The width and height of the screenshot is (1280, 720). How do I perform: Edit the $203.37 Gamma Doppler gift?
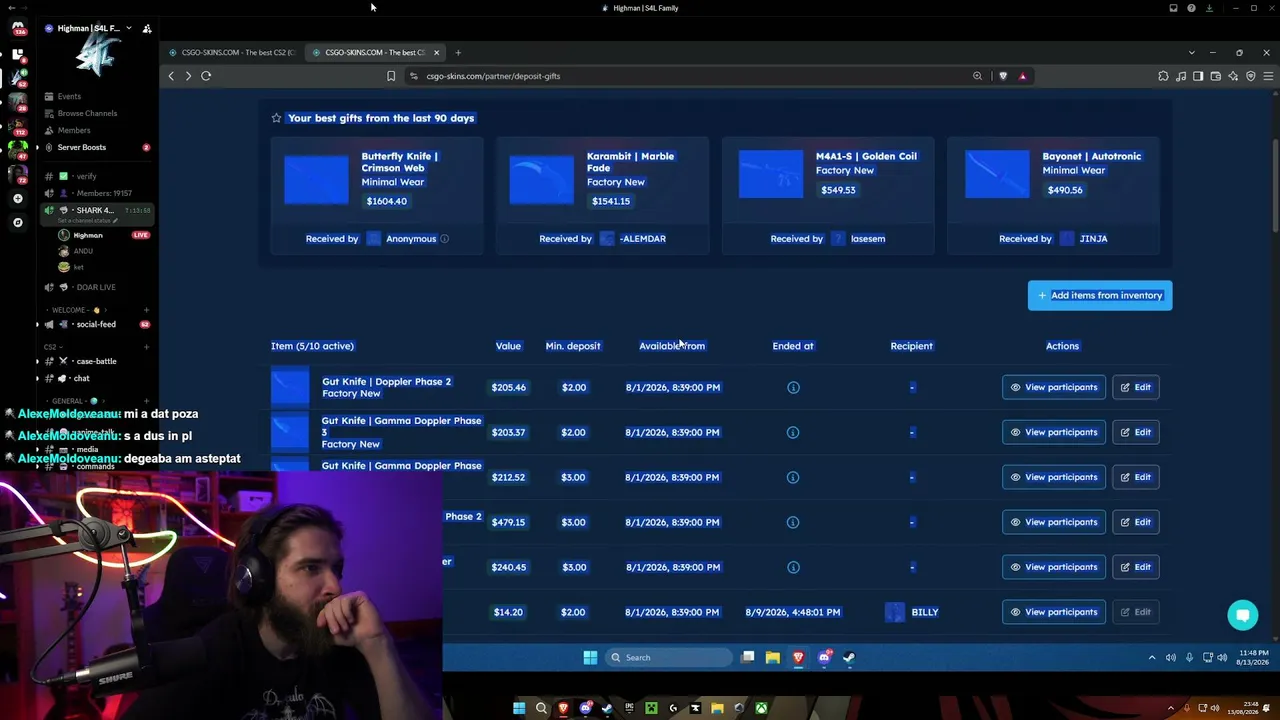[x=1136, y=432]
